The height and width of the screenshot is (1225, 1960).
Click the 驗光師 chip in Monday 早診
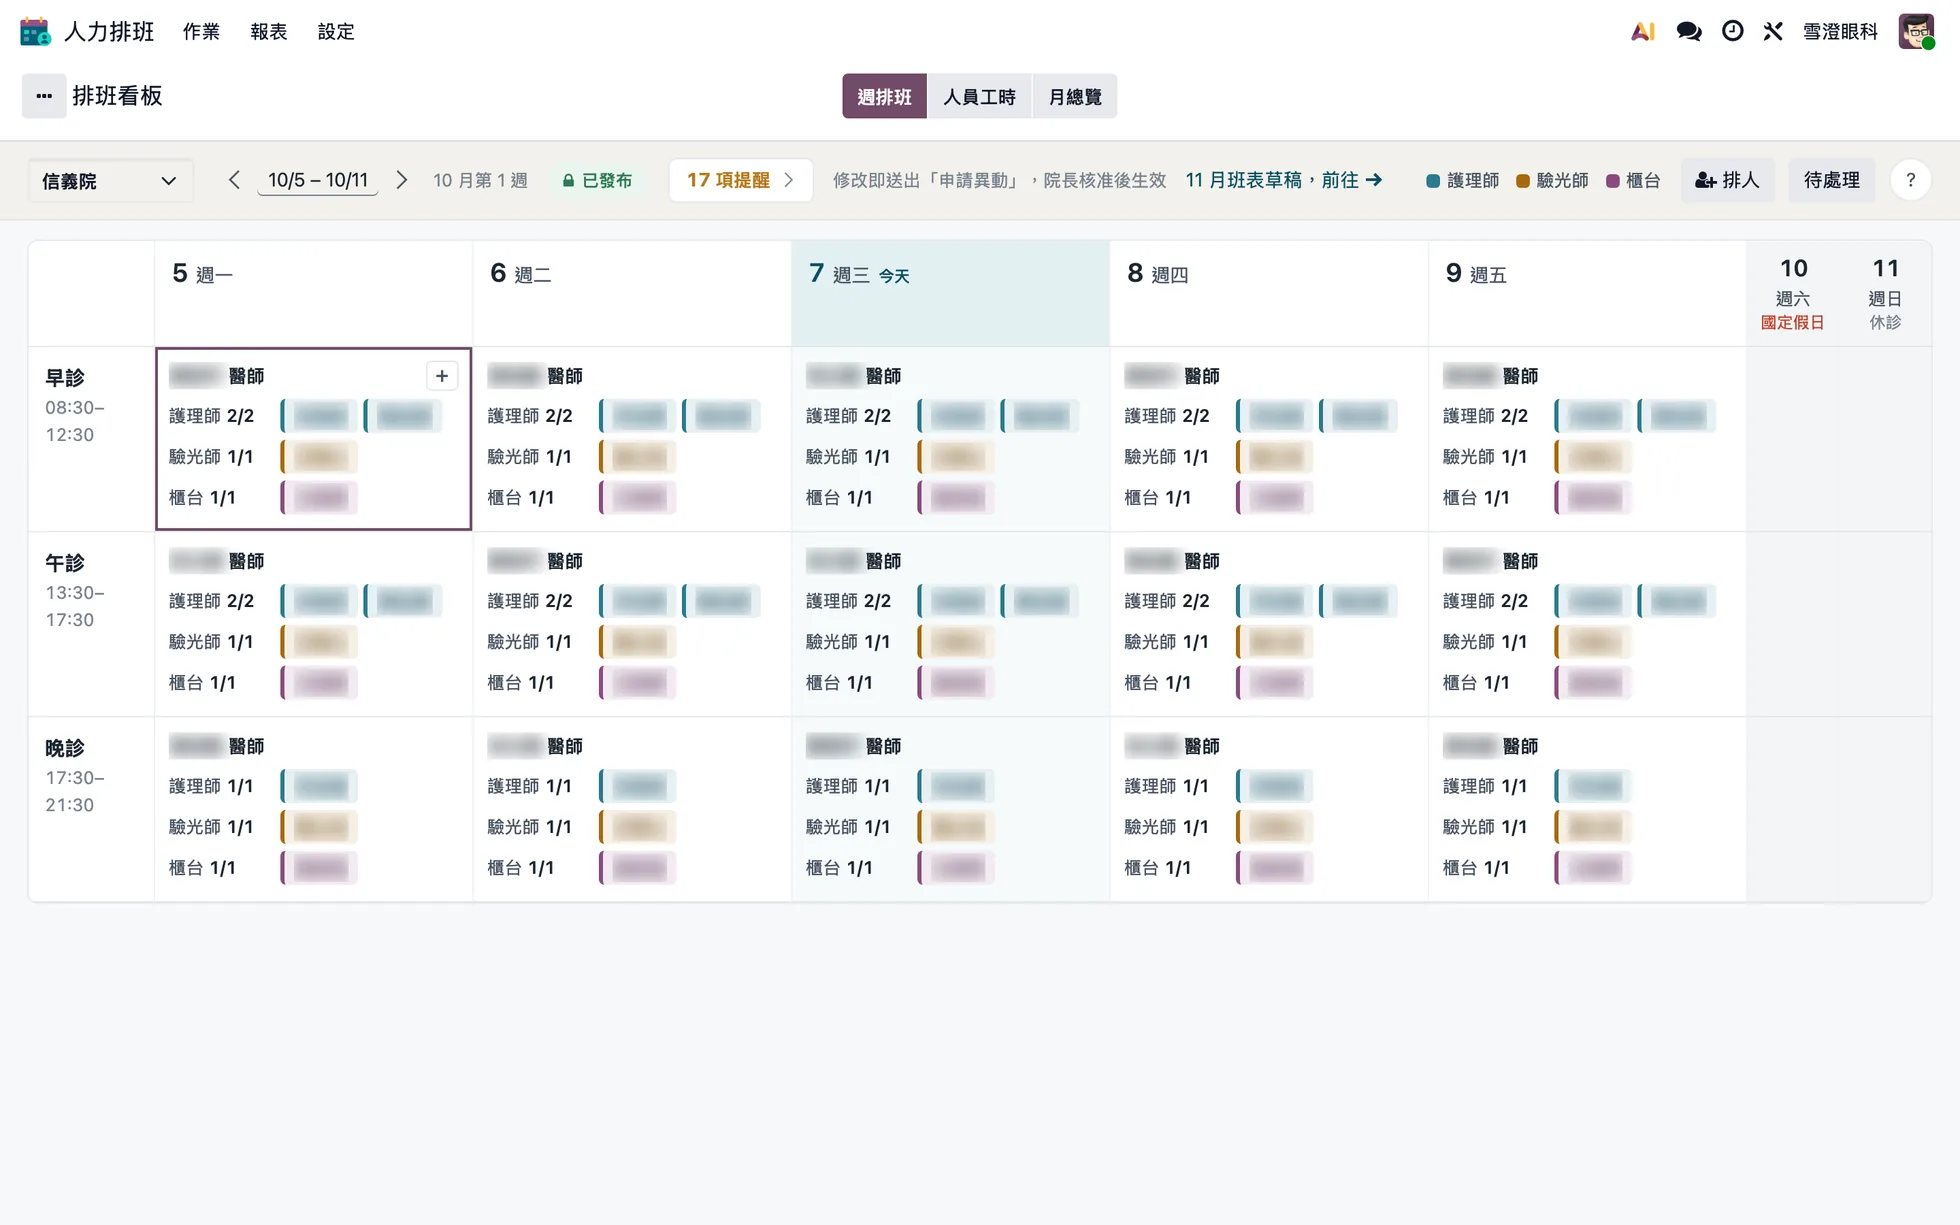(x=320, y=457)
